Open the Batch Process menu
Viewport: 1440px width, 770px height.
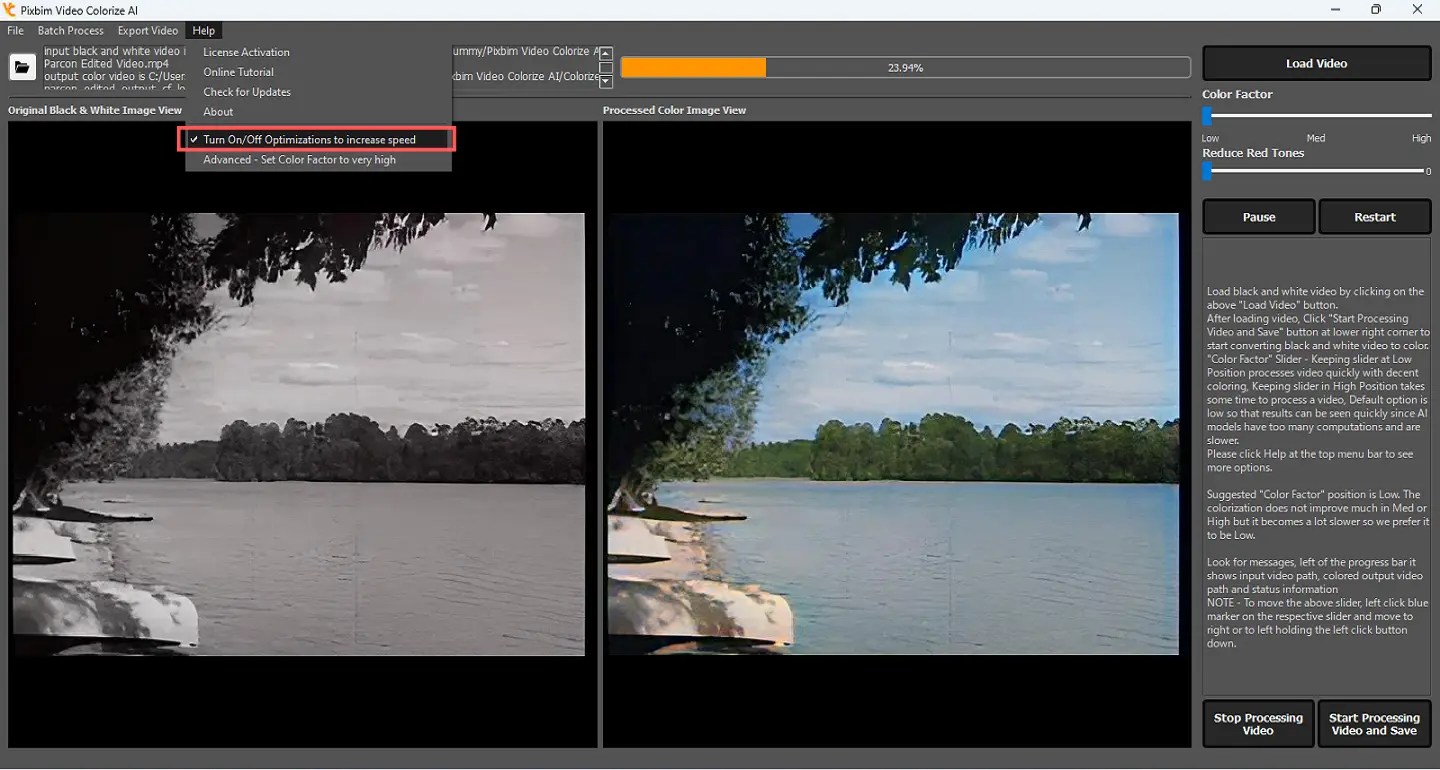pyautogui.click(x=70, y=30)
